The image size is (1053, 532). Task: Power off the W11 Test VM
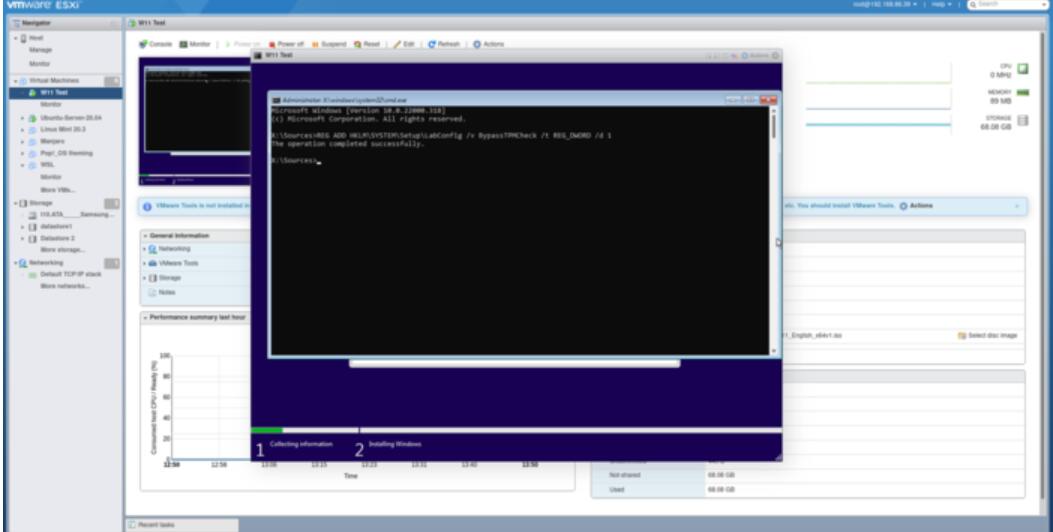286,44
